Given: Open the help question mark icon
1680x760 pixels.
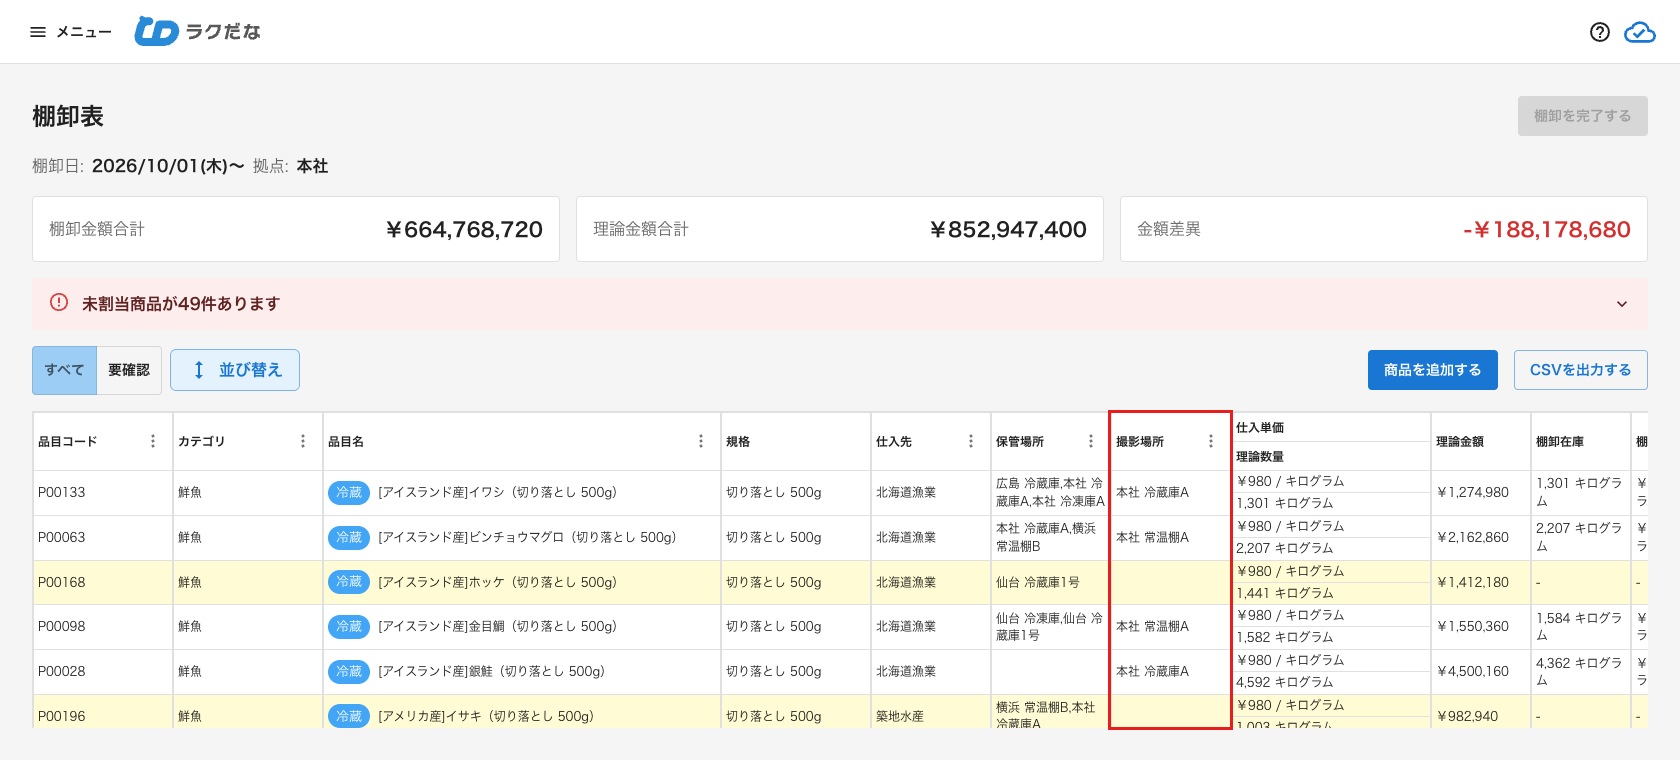Looking at the screenshot, I should tap(1600, 32).
